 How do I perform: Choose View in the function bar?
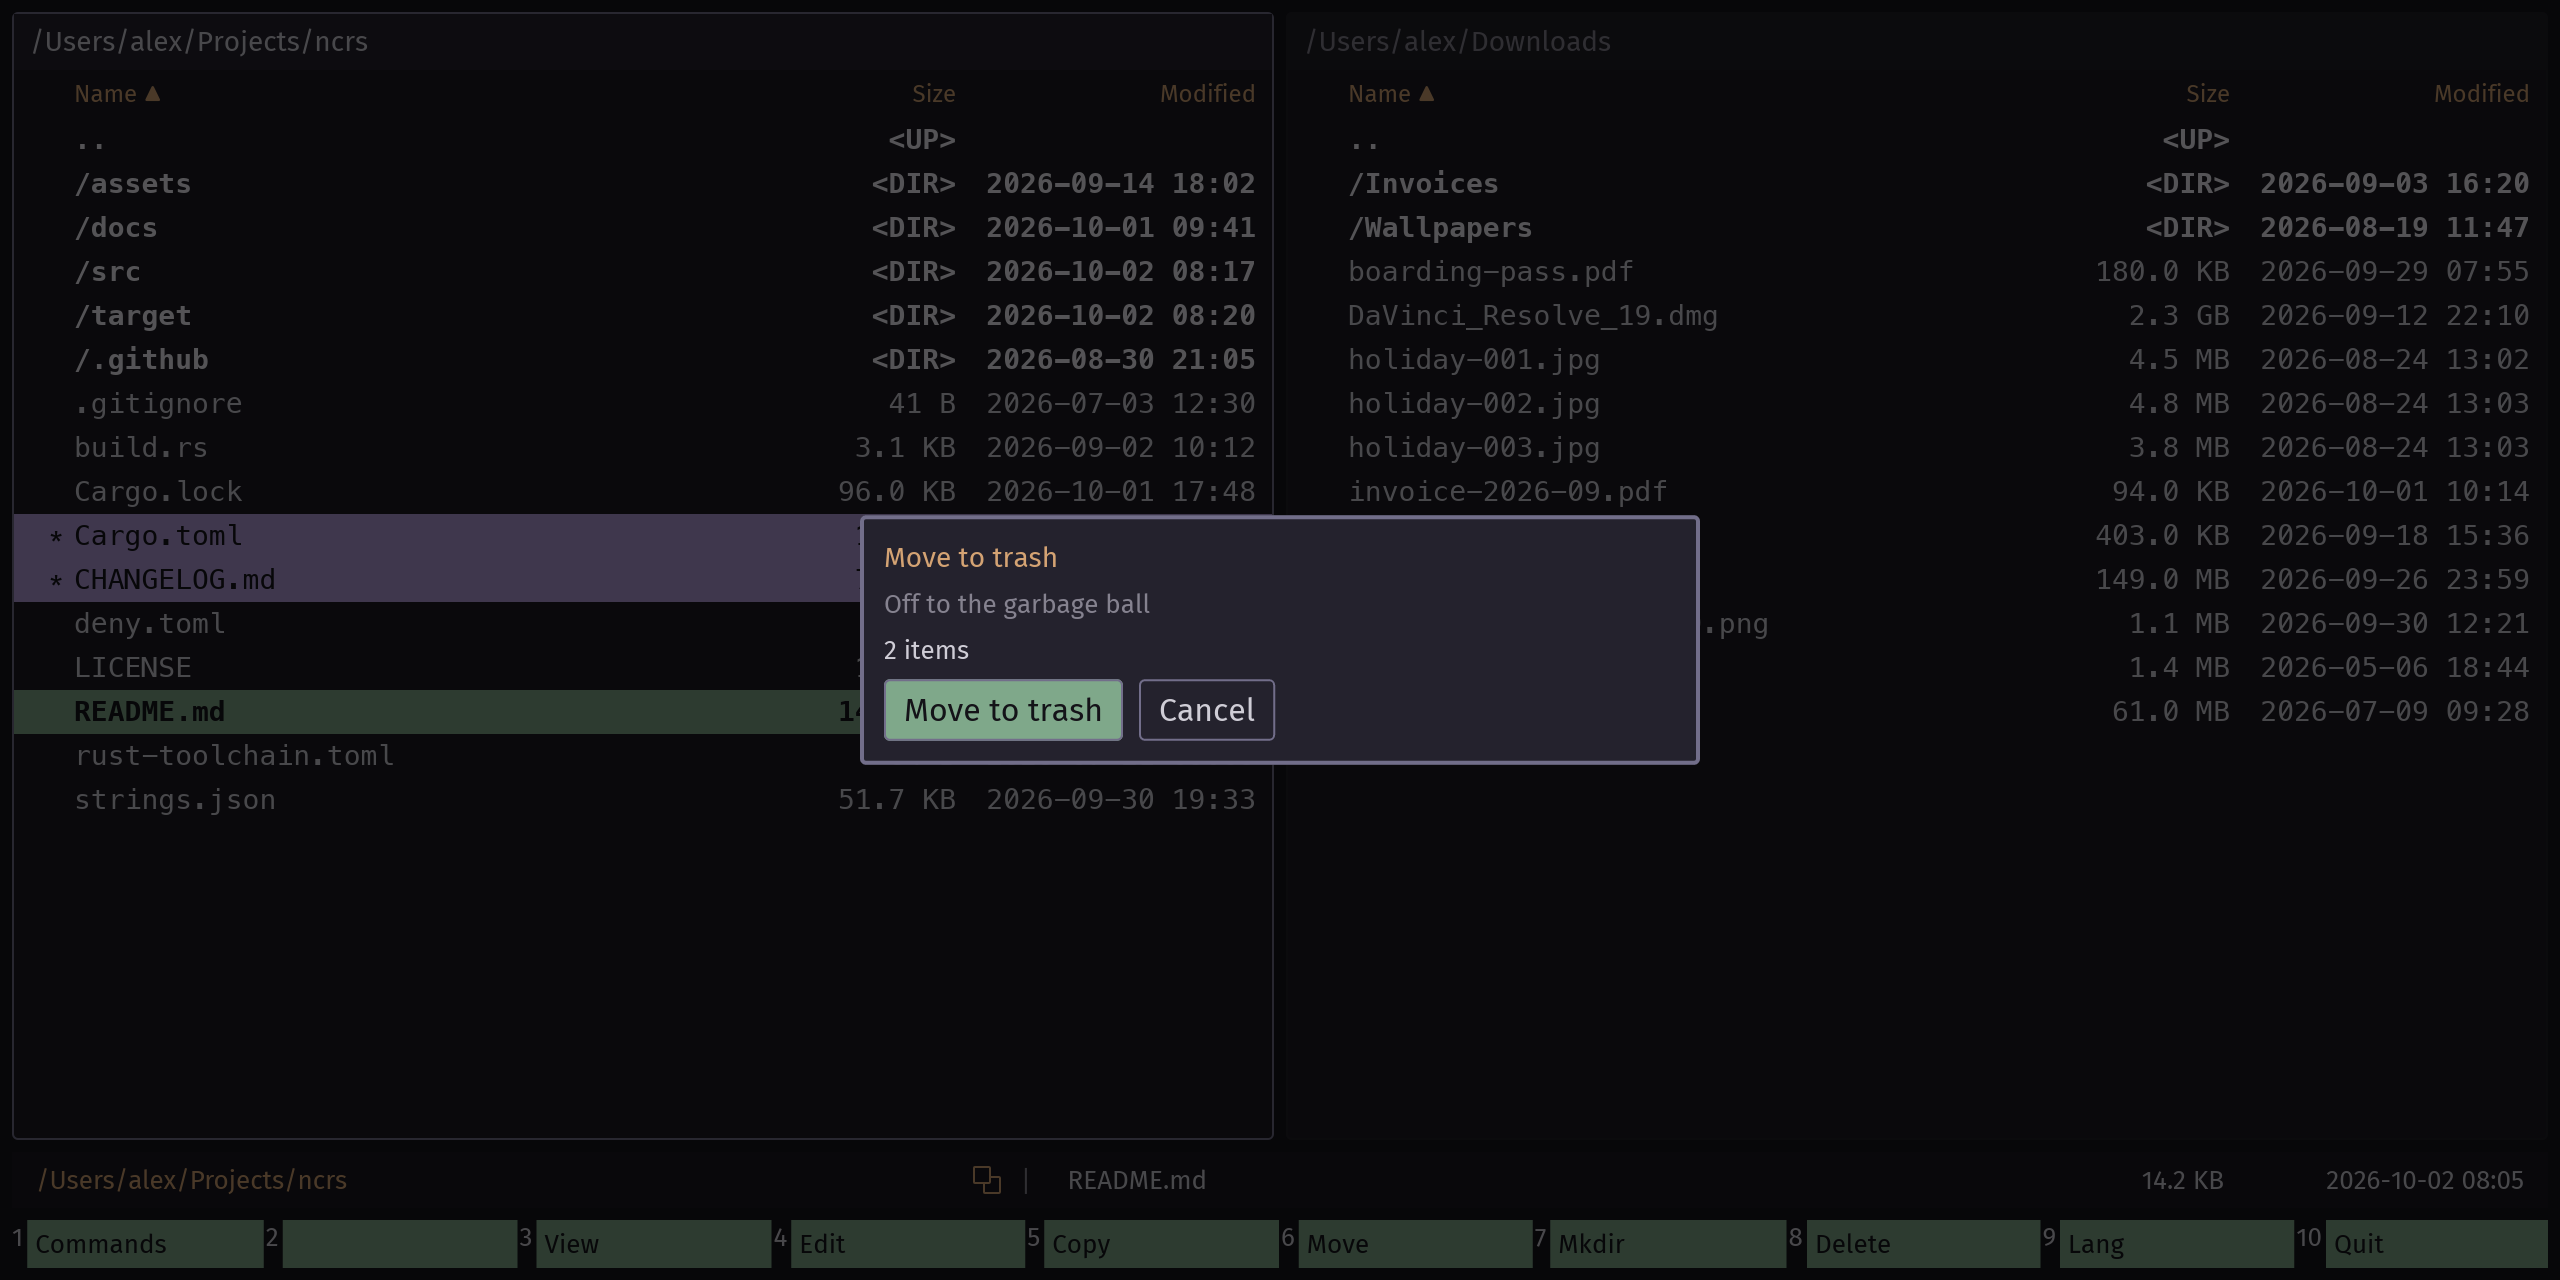(653, 1244)
